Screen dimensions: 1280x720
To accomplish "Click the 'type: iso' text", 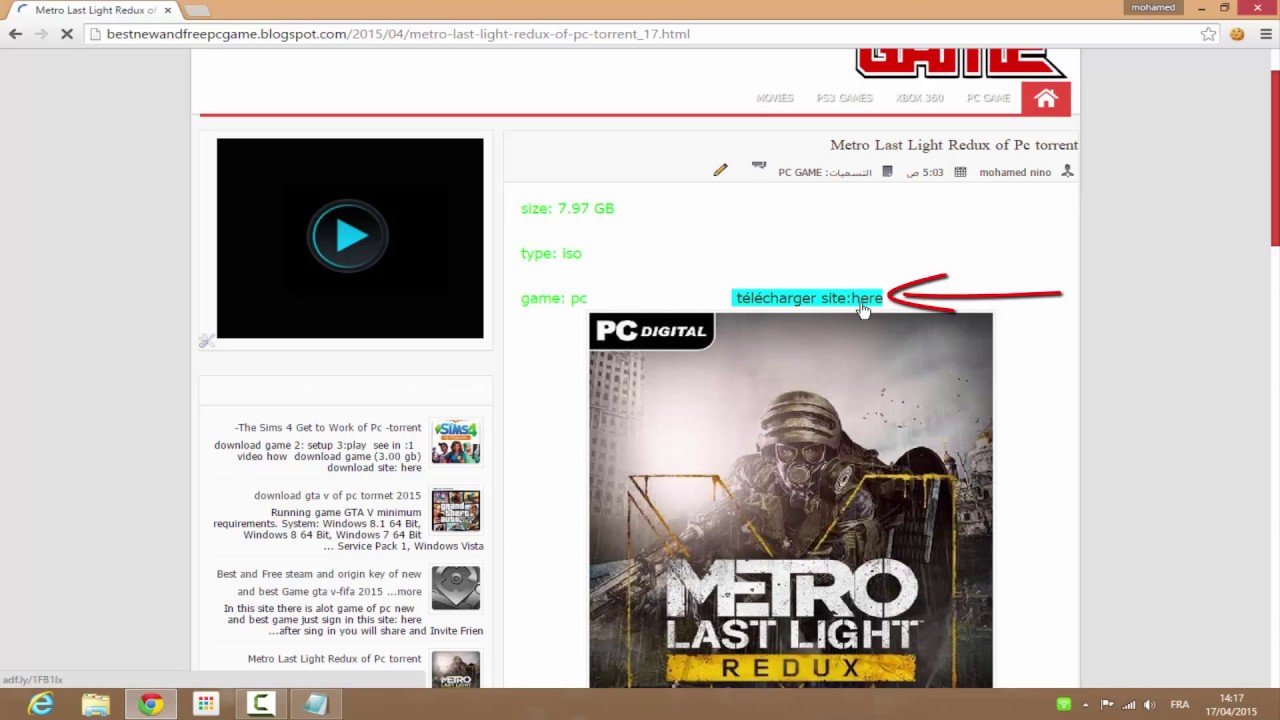I will 551,253.
